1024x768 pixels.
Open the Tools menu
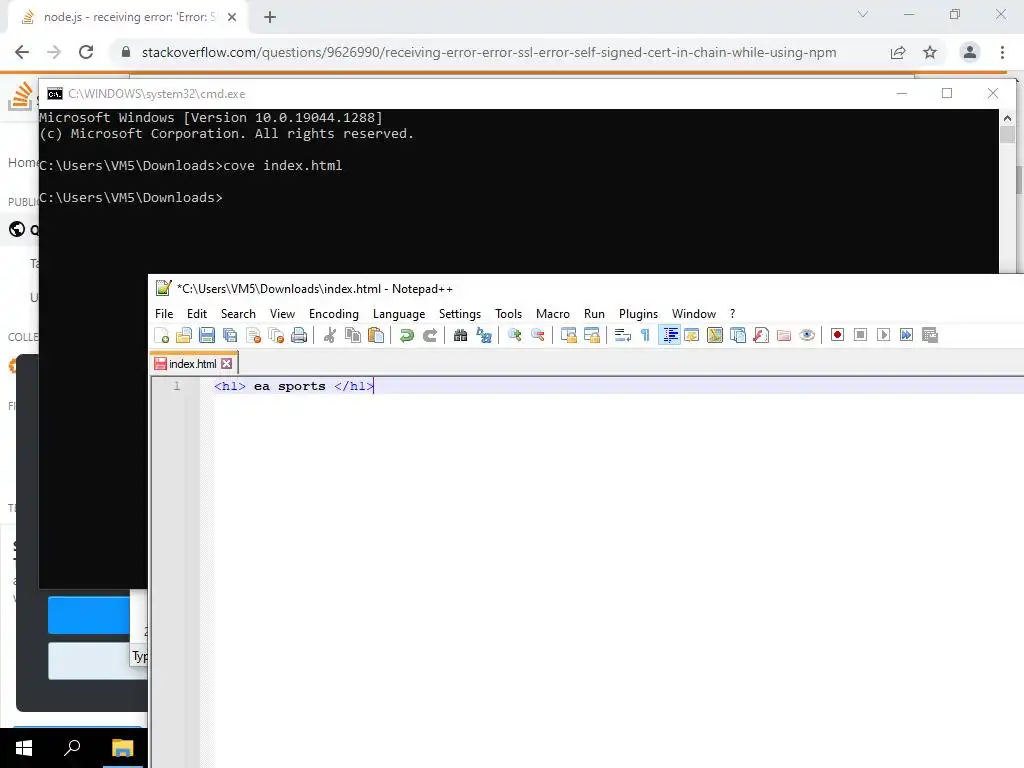point(508,314)
